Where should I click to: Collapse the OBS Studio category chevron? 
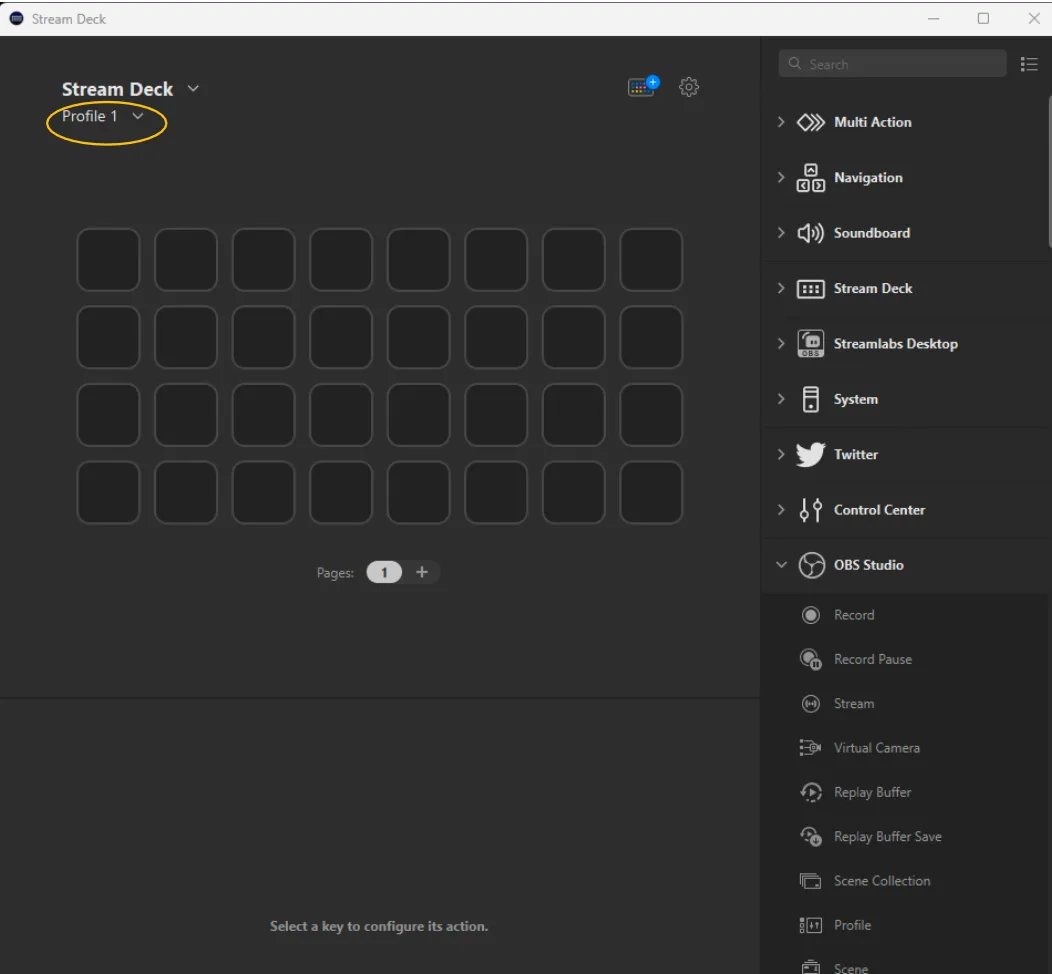(781, 565)
